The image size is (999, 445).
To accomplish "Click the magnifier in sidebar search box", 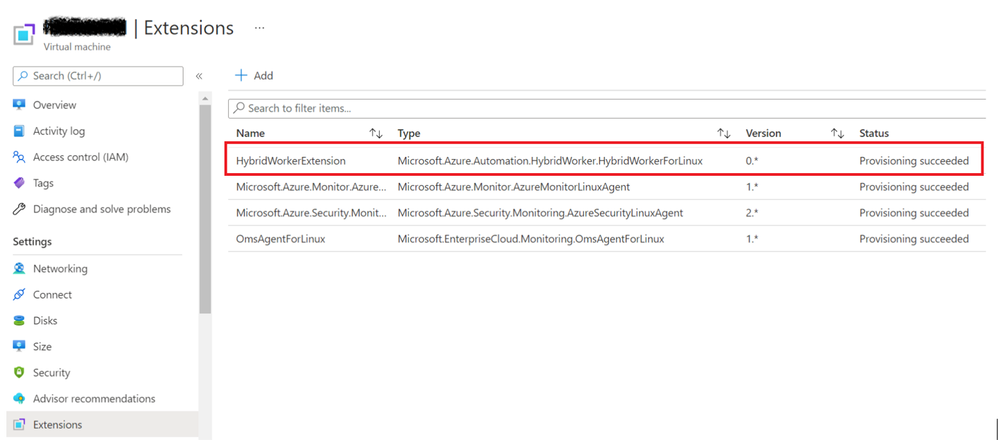I will coord(23,76).
